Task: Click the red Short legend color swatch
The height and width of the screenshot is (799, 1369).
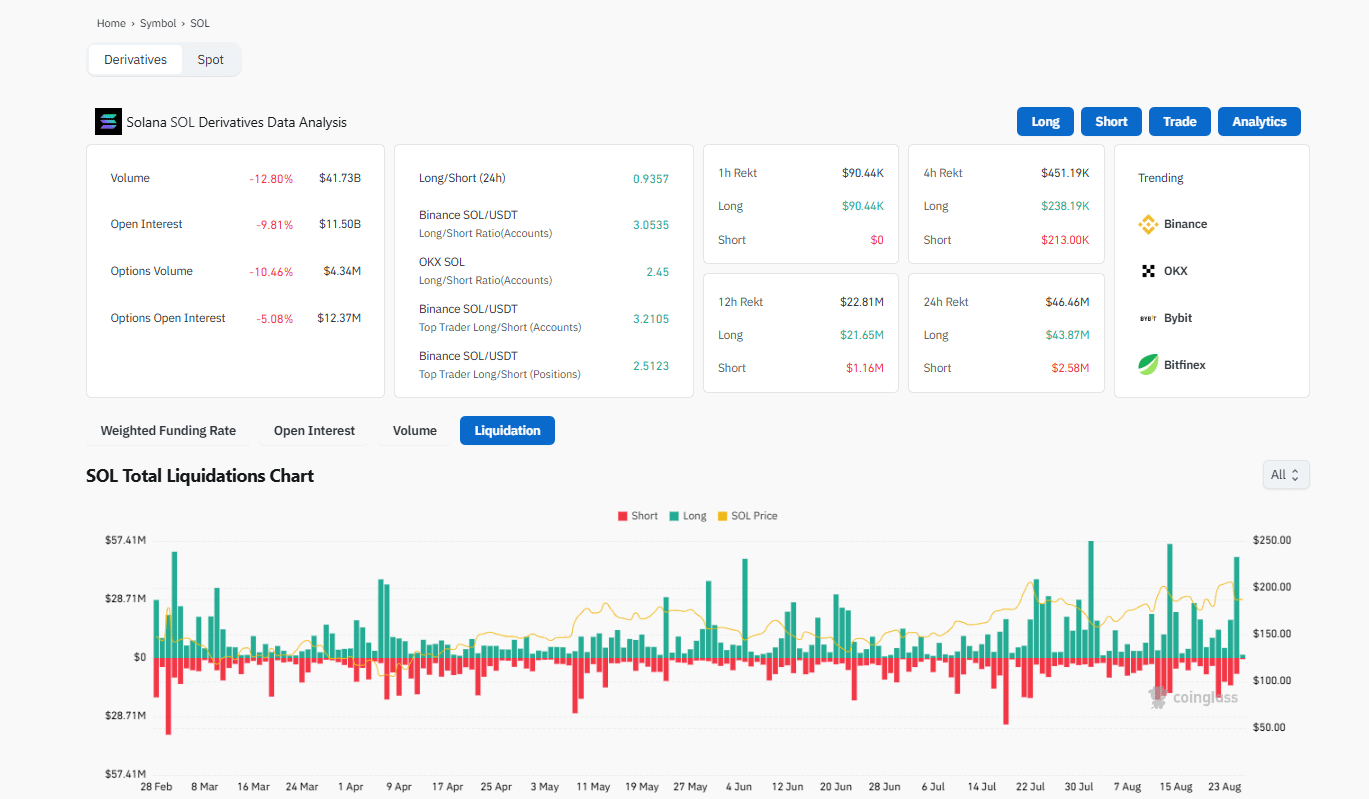Action: 623,516
